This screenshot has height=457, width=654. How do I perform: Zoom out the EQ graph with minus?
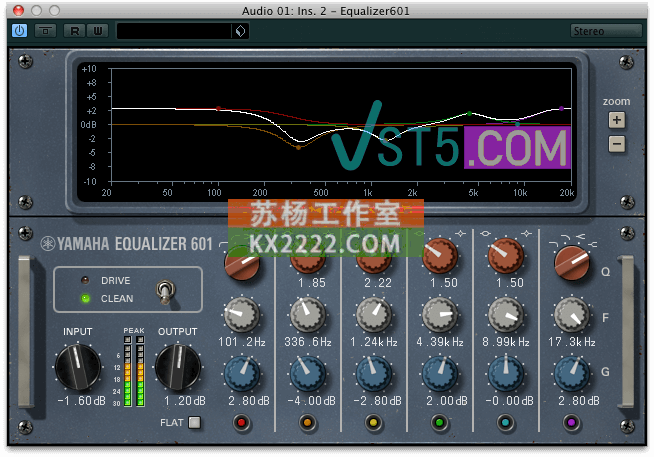[617, 144]
